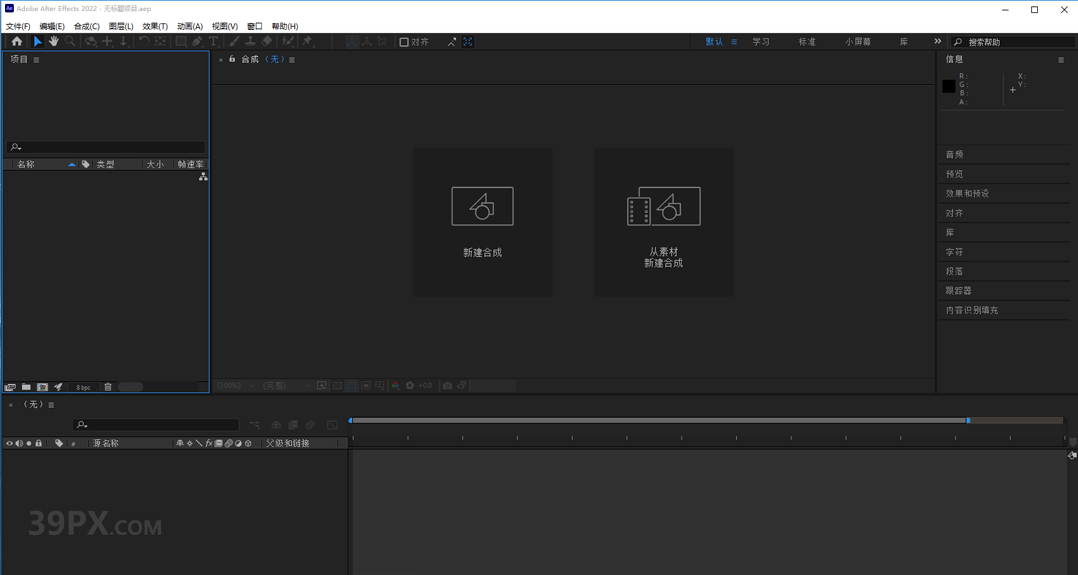Open the 项目 panel menu
The image size is (1078, 575).
[36, 60]
